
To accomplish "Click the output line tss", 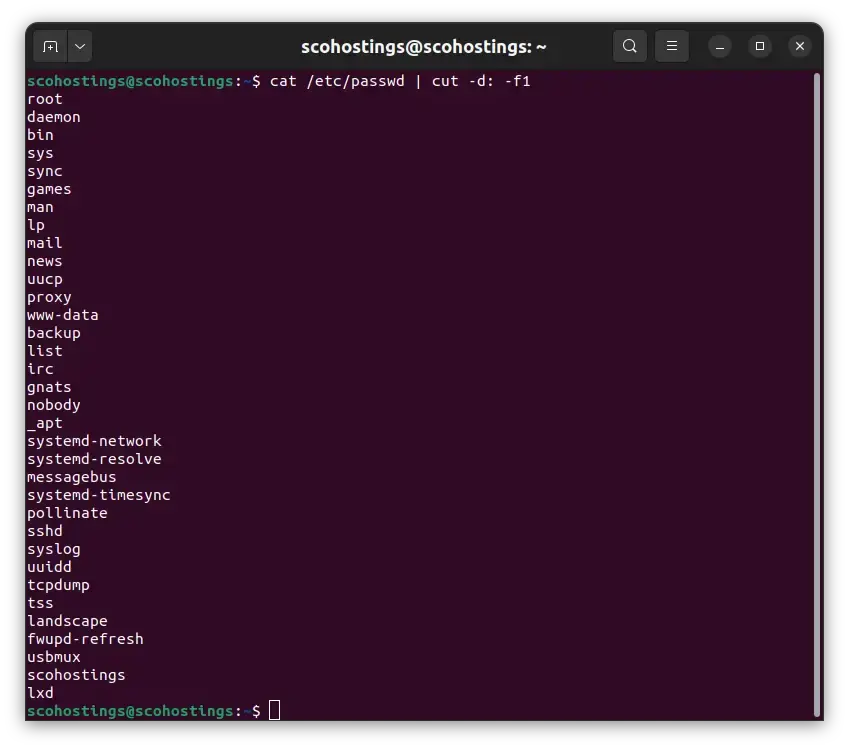I will pyautogui.click(x=40, y=603).
